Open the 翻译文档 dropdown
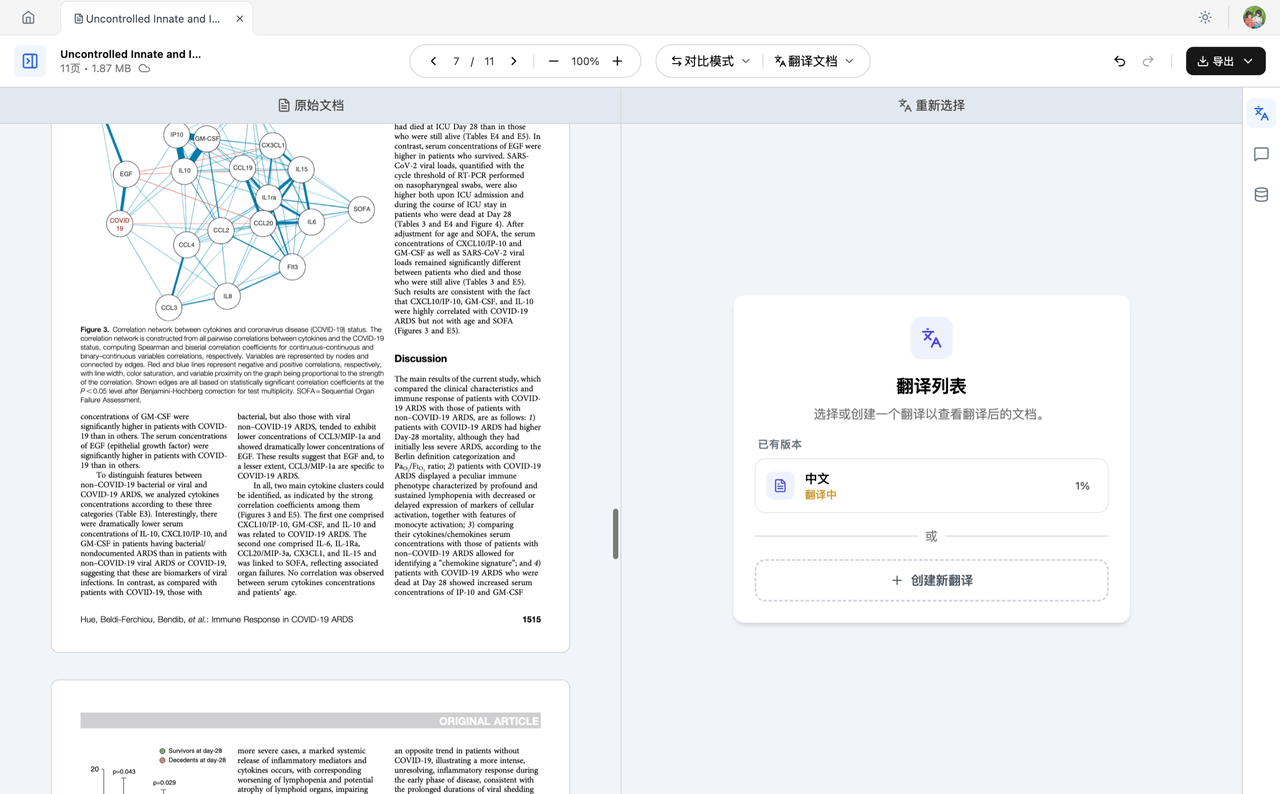The height and width of the screenshot is (794, 1280). point(814,61)
